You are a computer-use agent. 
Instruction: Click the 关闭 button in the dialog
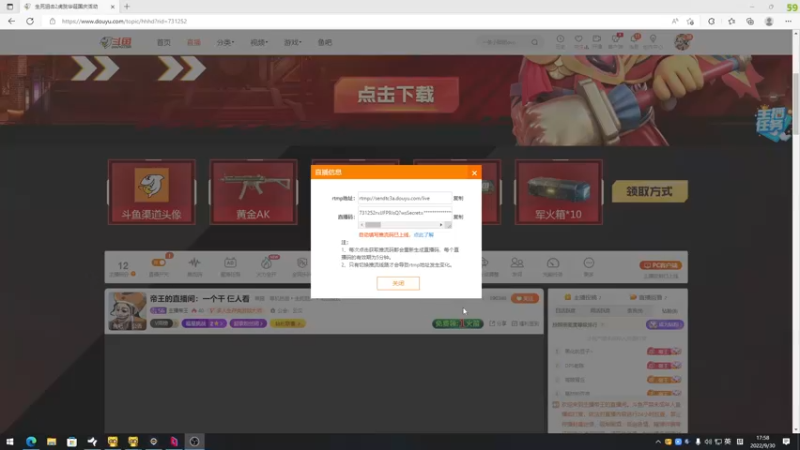coord(398,283)
